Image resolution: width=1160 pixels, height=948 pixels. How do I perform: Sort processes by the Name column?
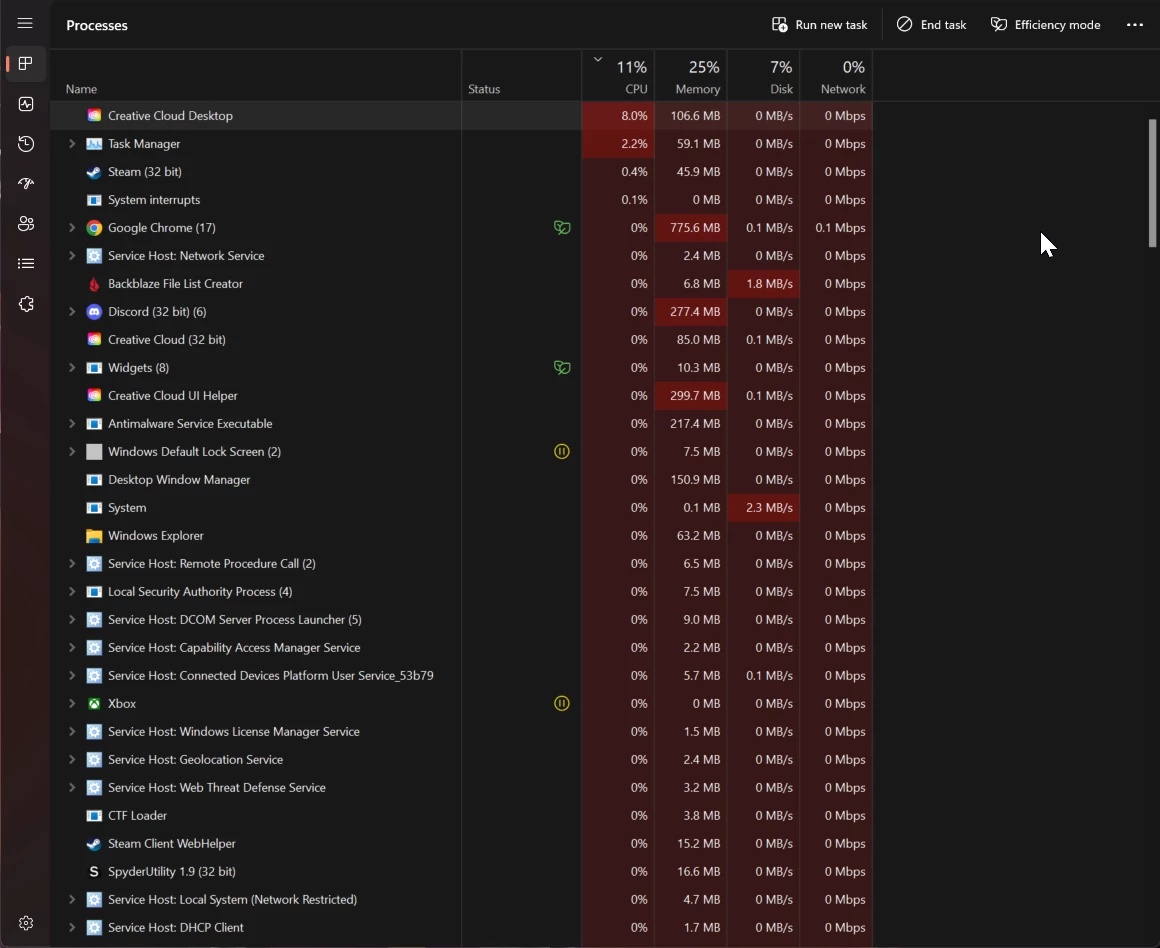255,75
